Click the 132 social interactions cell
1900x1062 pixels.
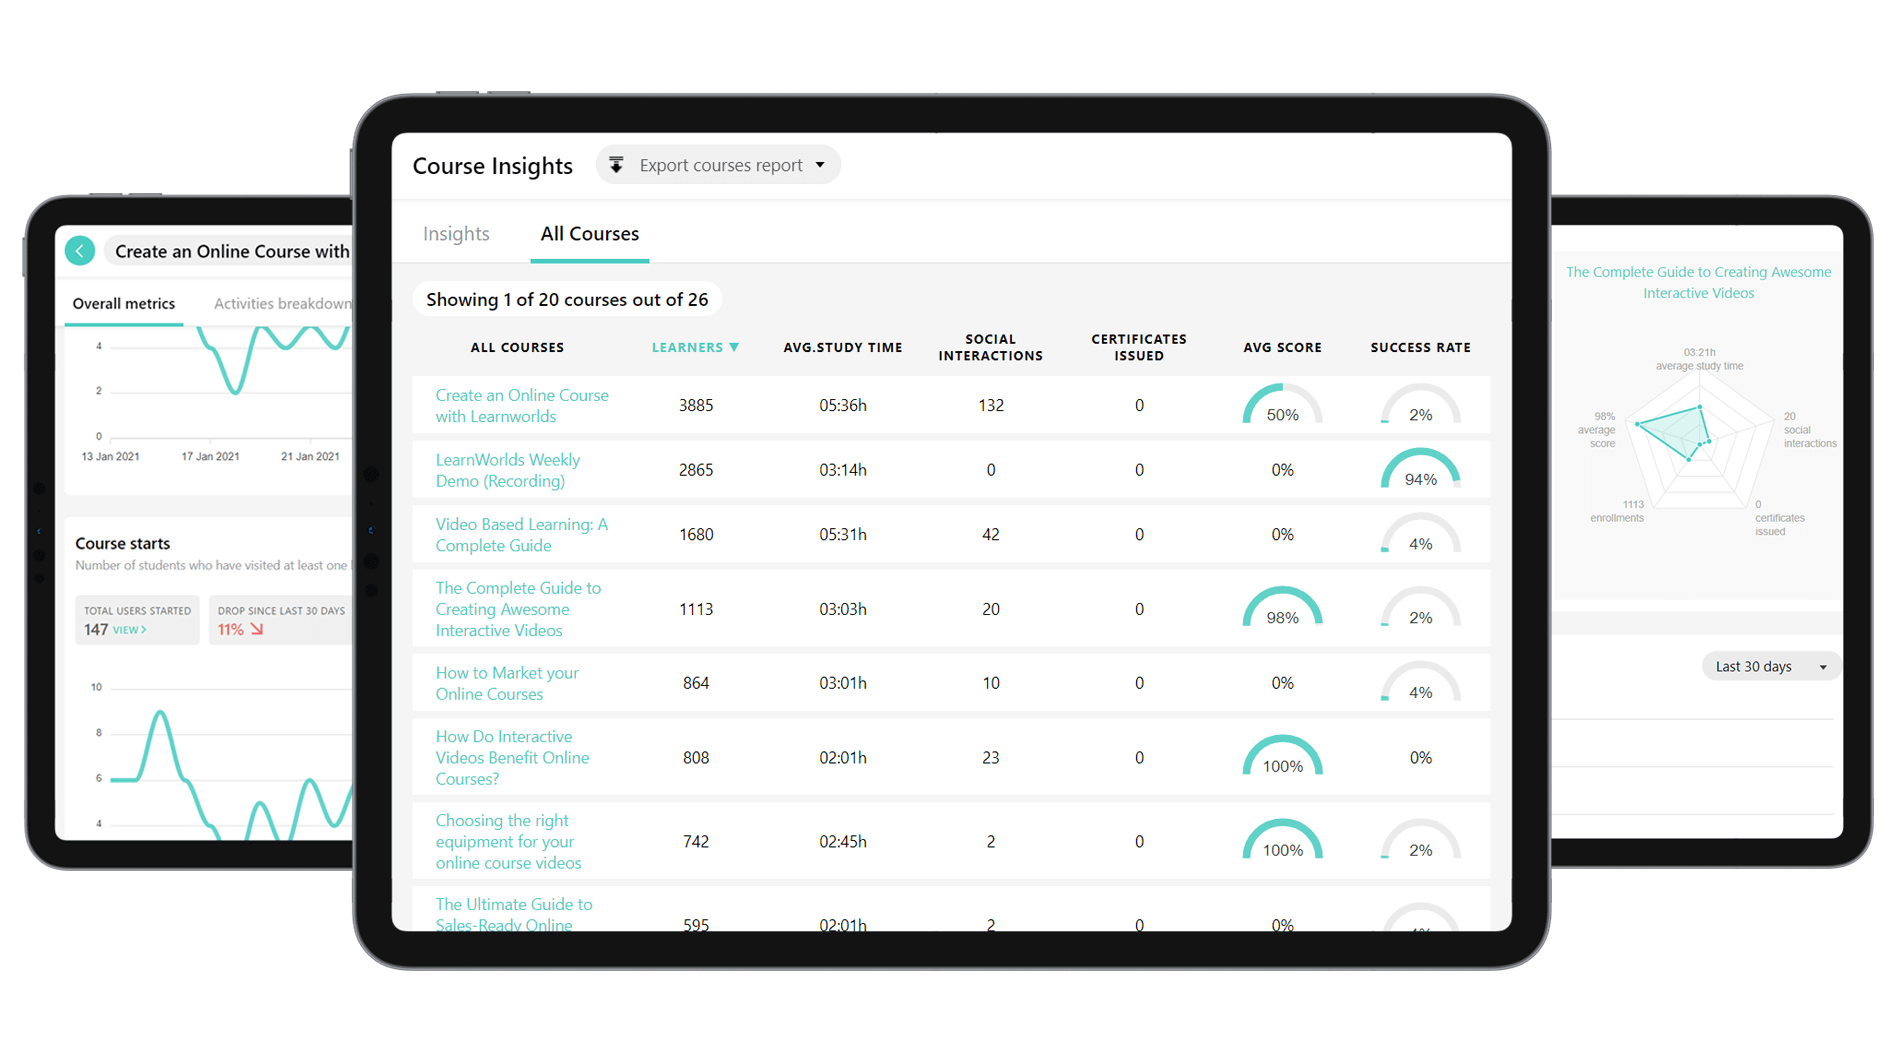tap(991, 405)
